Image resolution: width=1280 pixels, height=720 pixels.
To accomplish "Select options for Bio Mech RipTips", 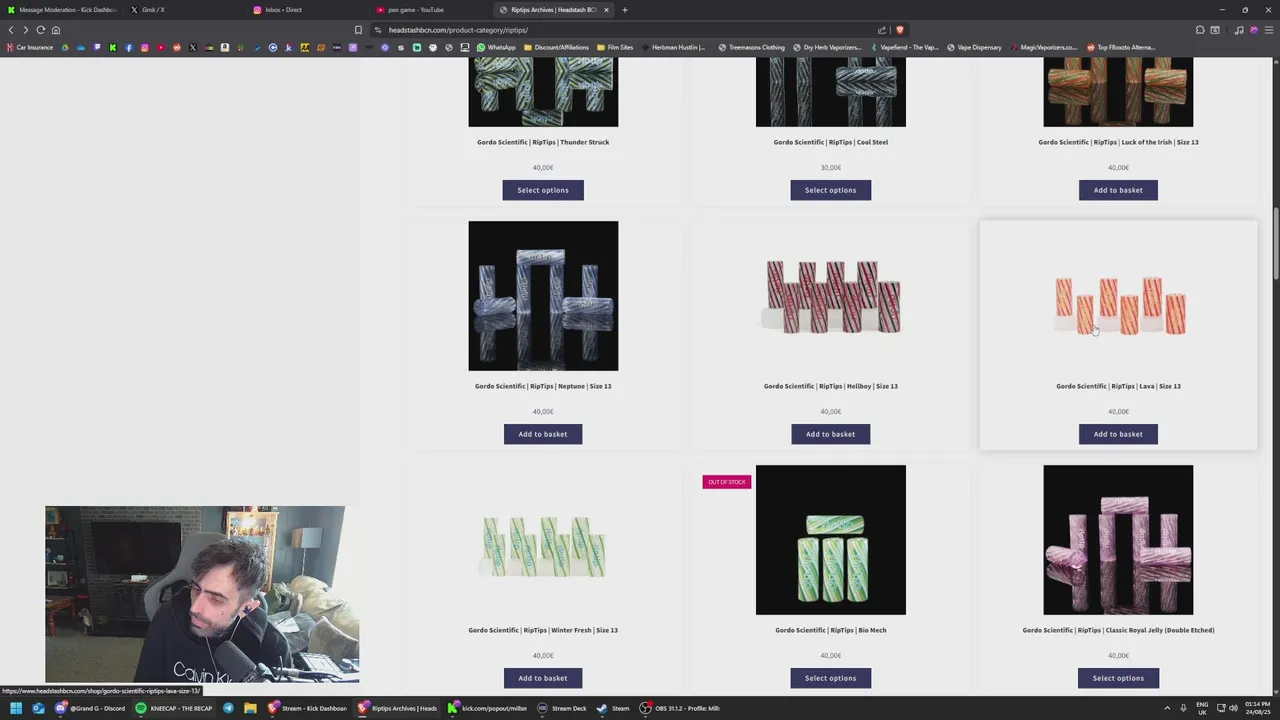I will click(830, 678).
